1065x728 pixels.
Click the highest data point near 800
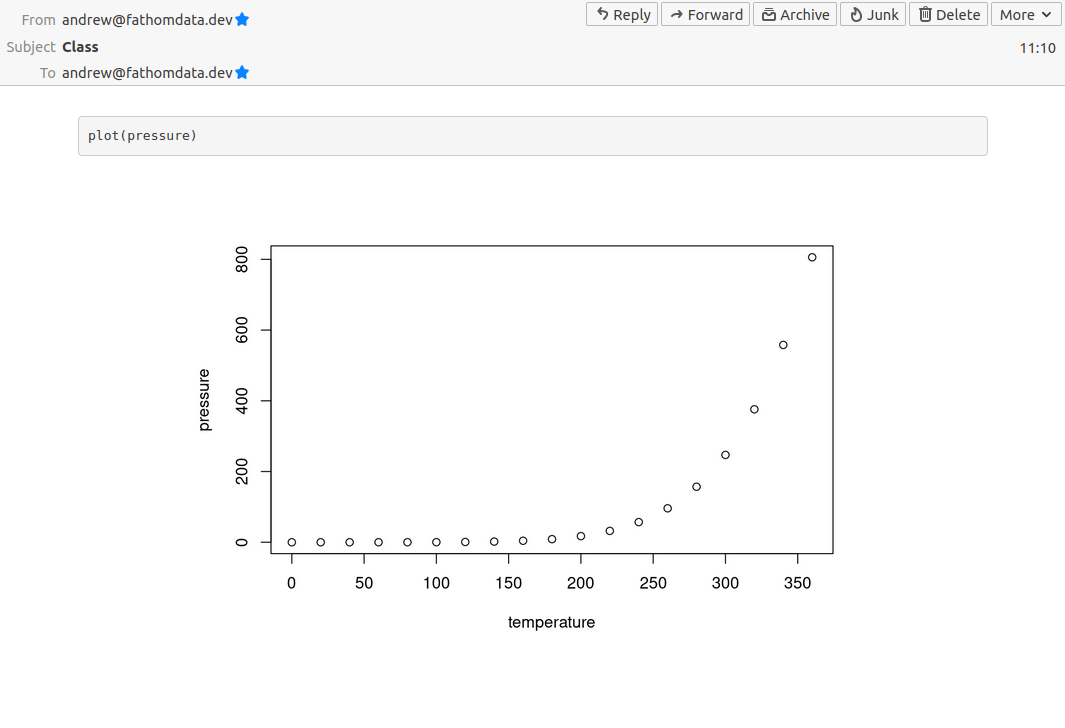pos(812,257)
